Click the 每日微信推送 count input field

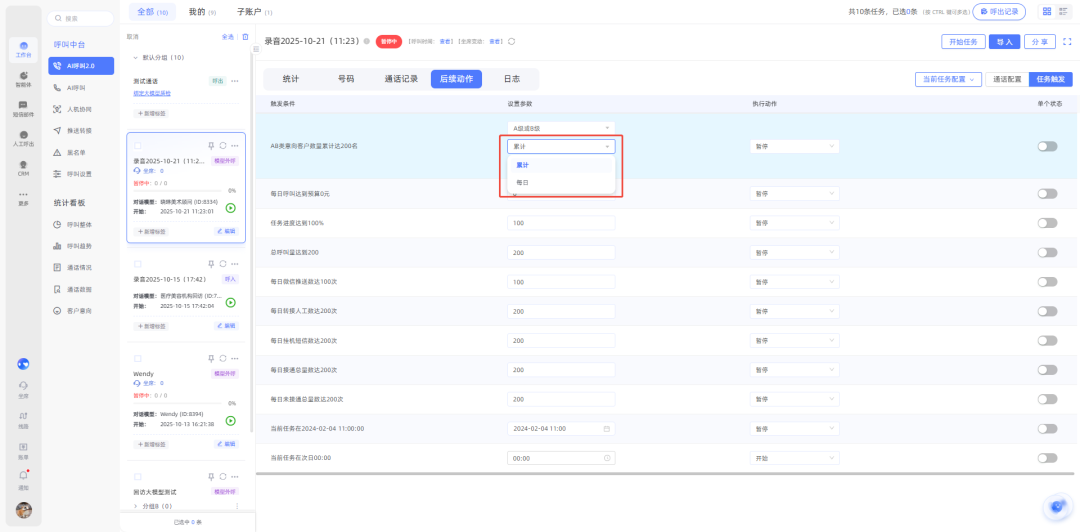coord(561,282)
